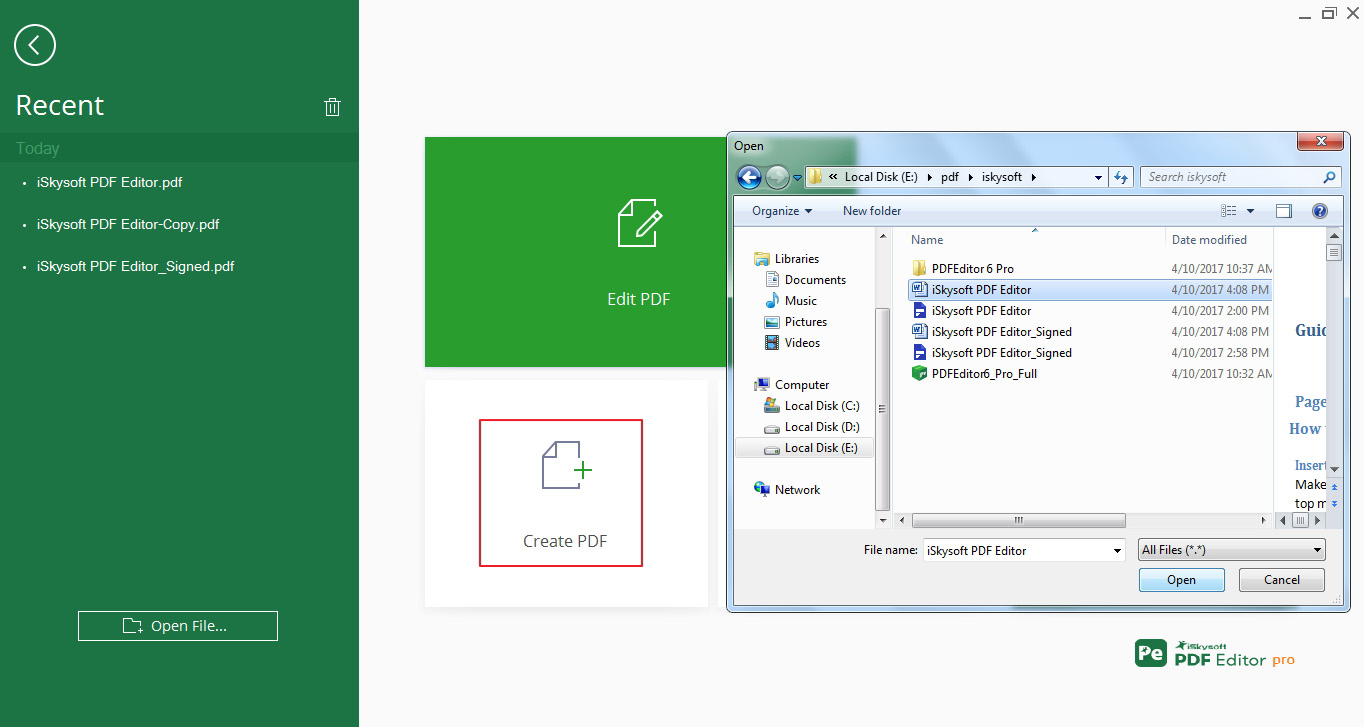Click the Cancel button in dialog

[1282, 580]
